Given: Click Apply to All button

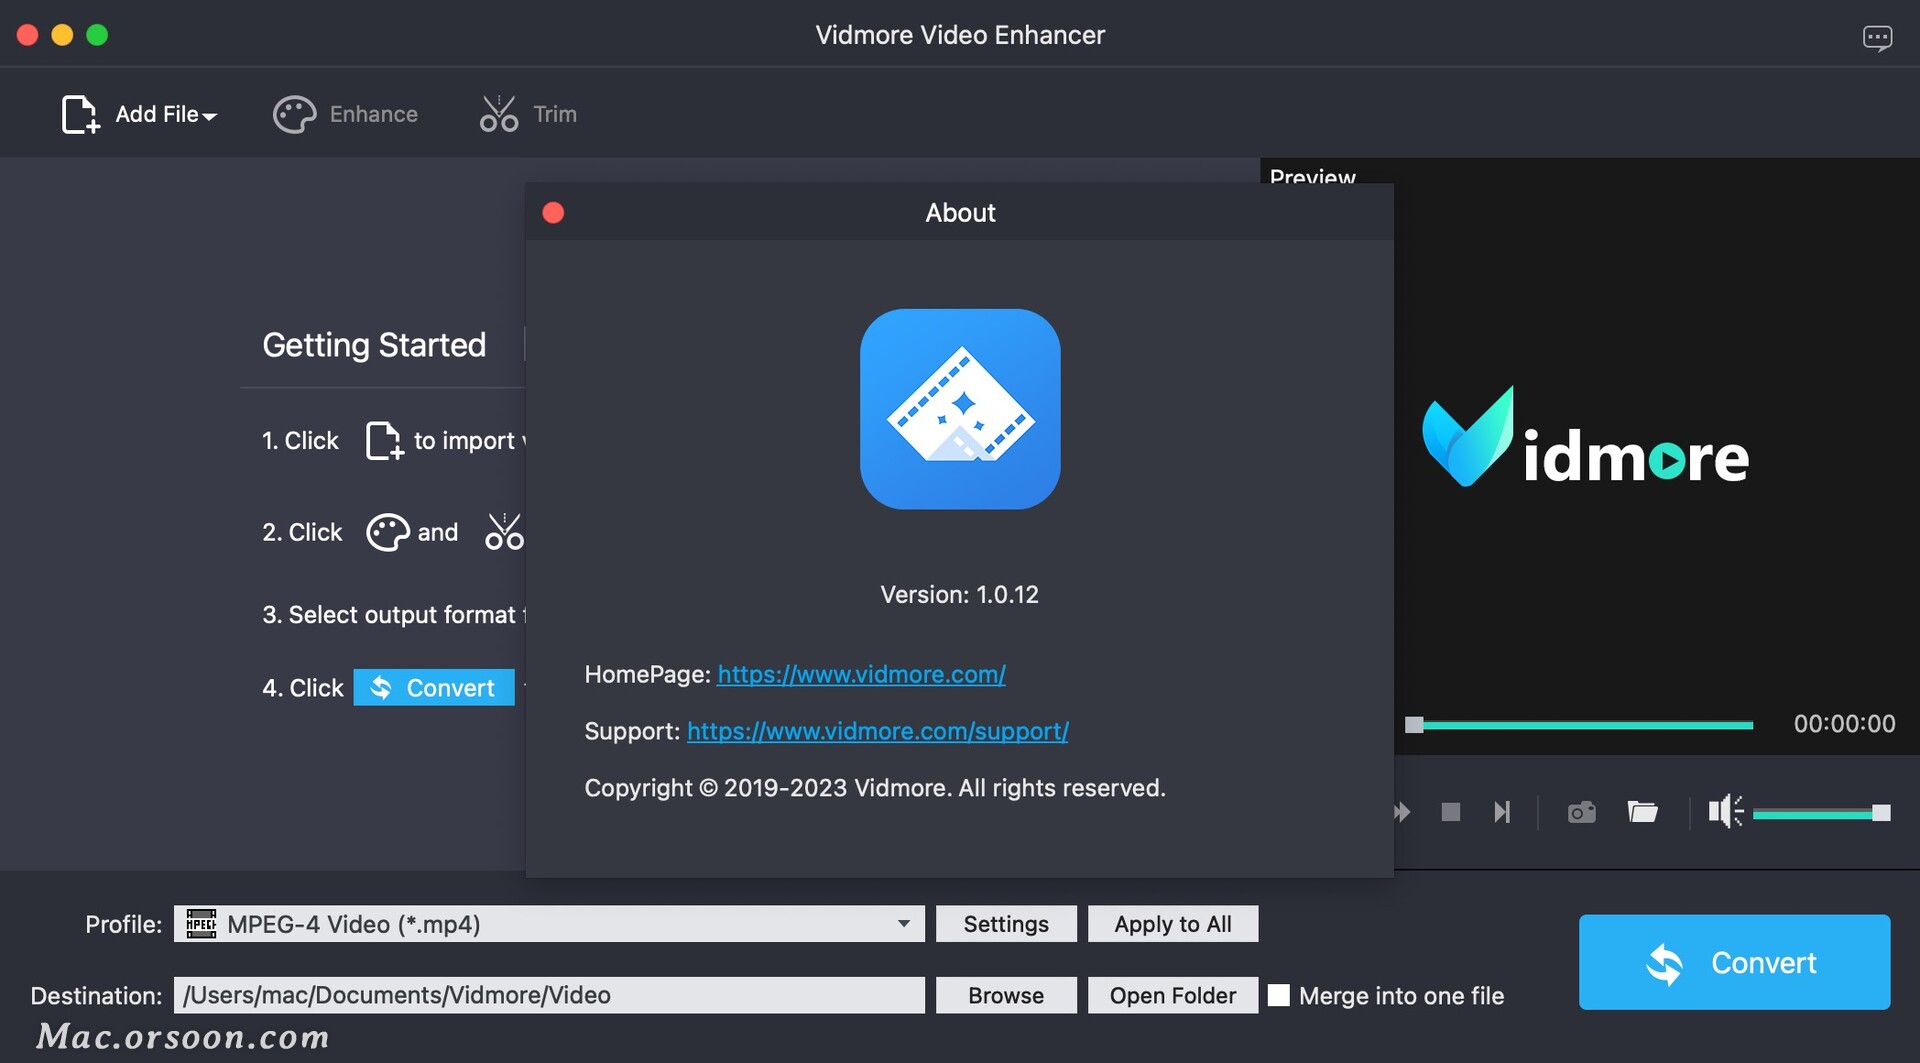Looking at the screenshot, I should (x=1173, y=924).
